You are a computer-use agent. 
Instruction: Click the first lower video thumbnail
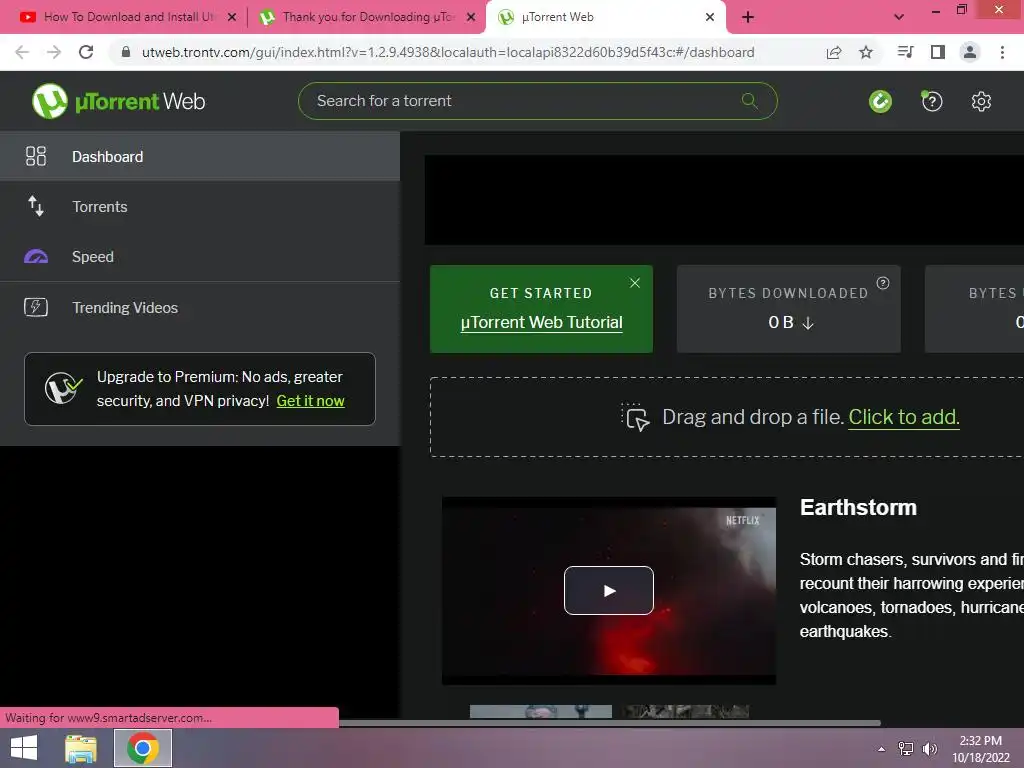coord(541,712)
